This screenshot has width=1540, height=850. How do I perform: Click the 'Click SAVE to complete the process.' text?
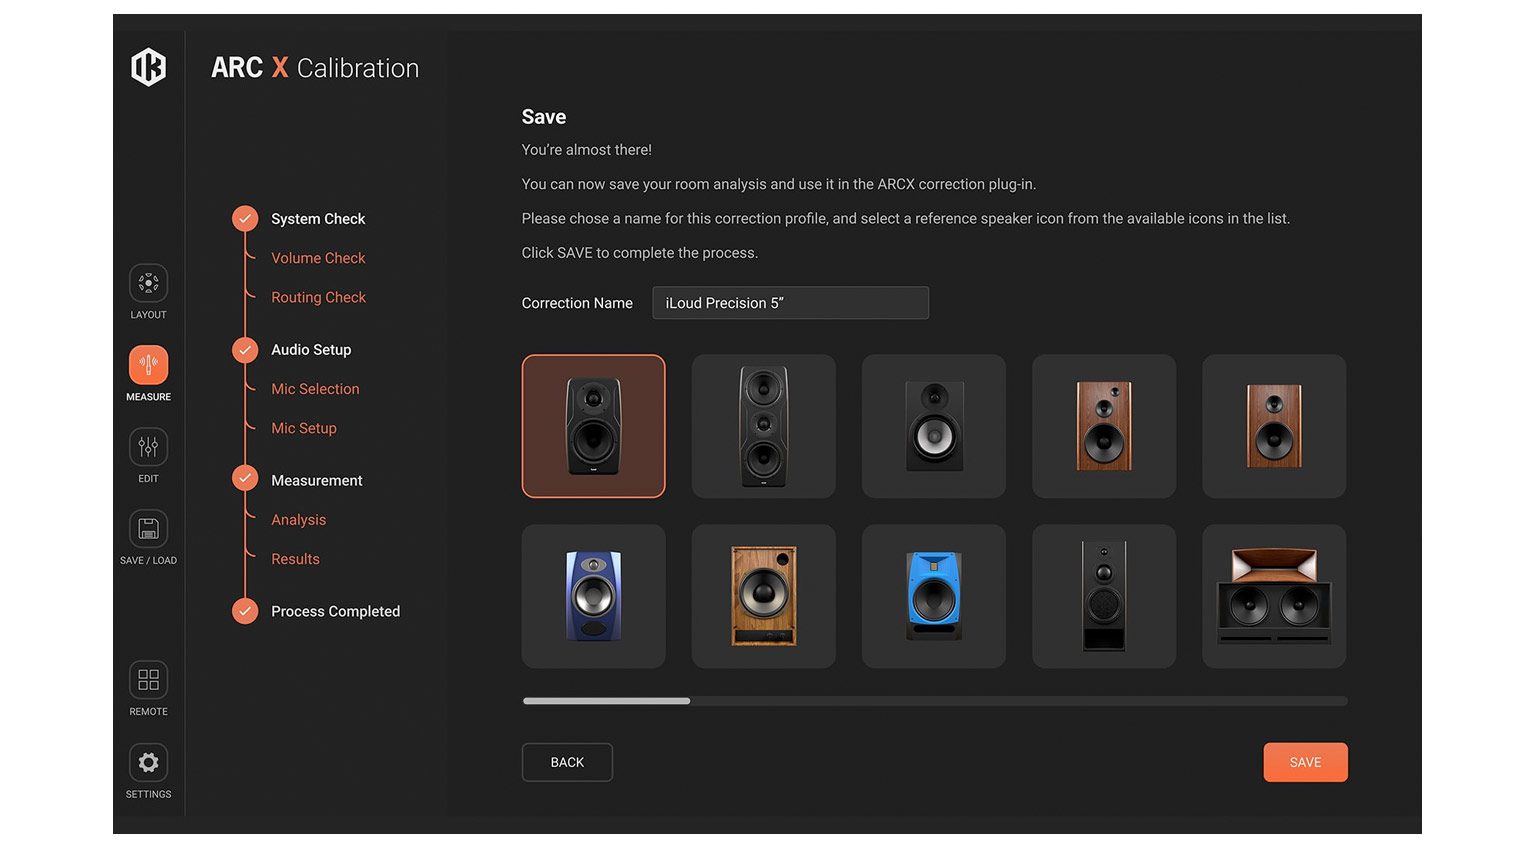click(640, 253)
